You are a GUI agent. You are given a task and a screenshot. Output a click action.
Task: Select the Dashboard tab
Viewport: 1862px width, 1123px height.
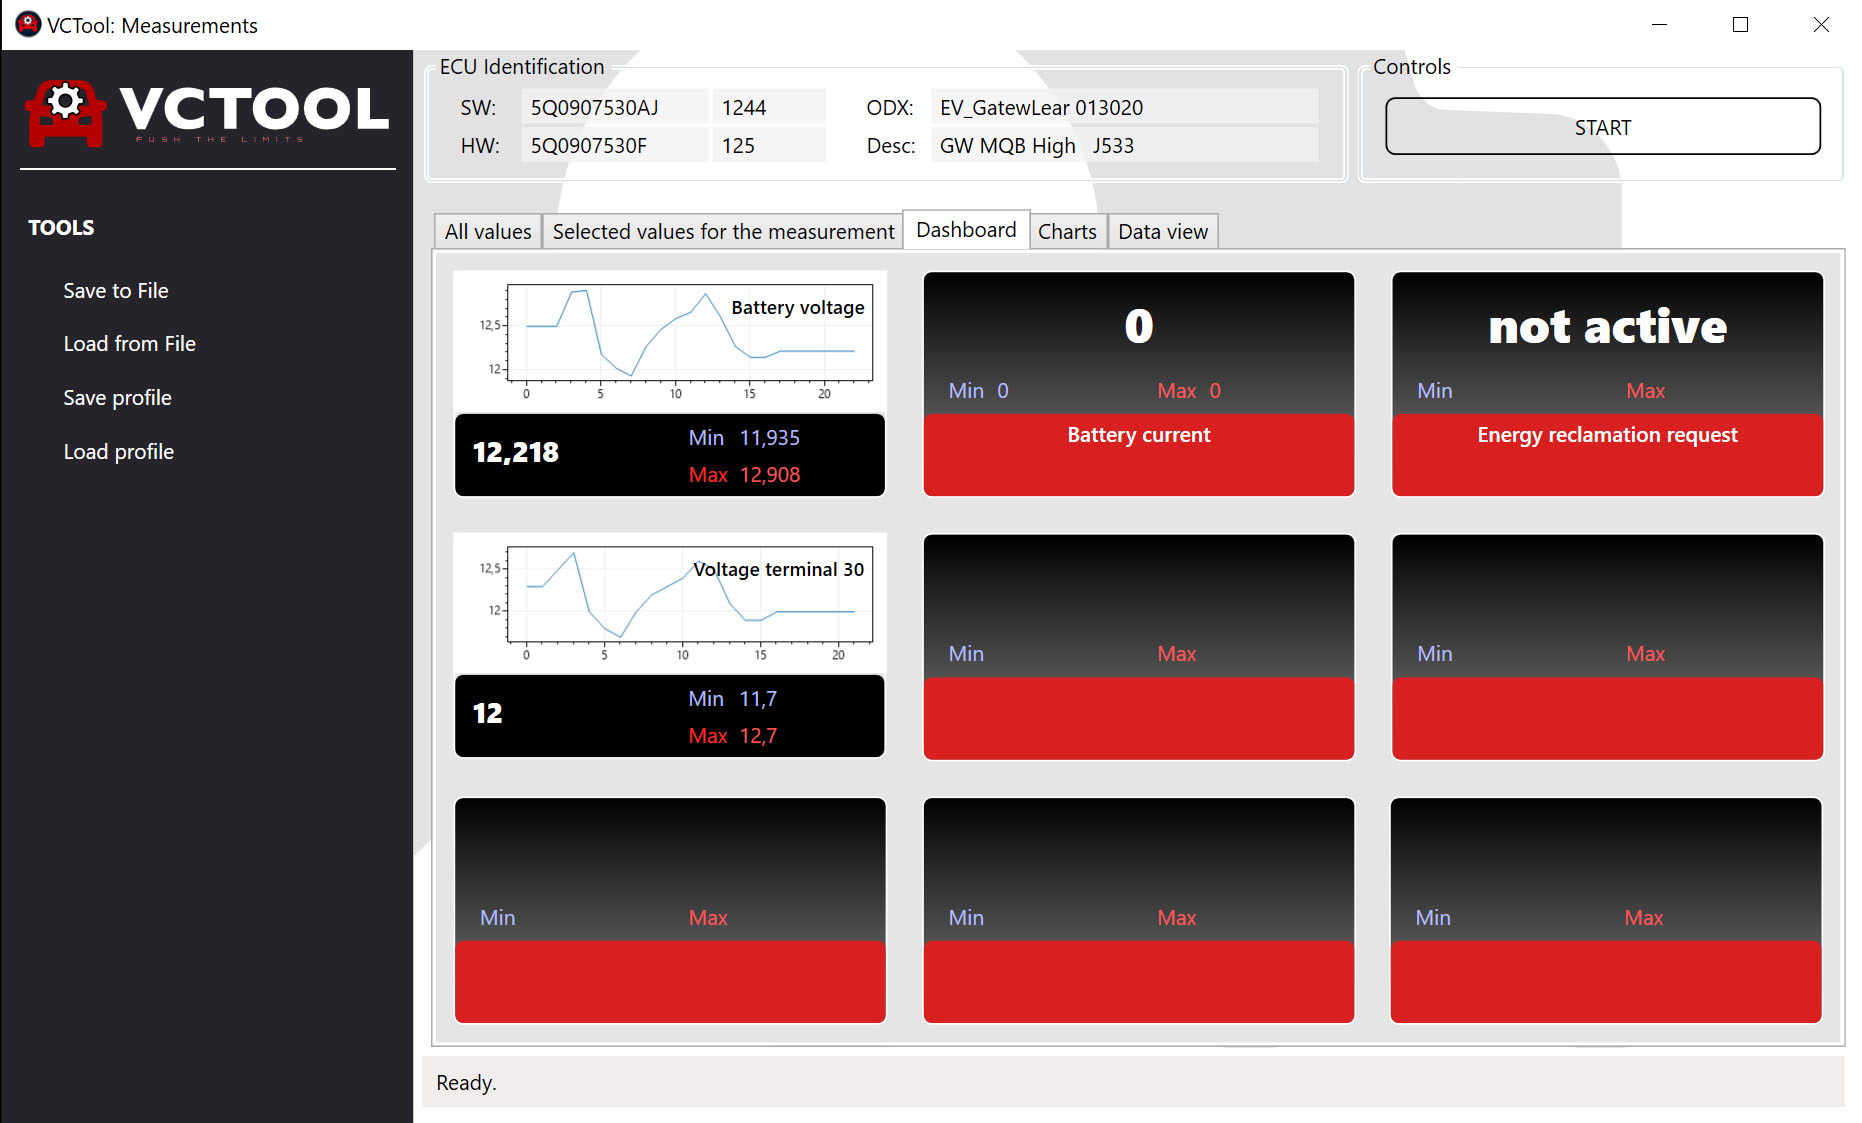tap(965, 230)
